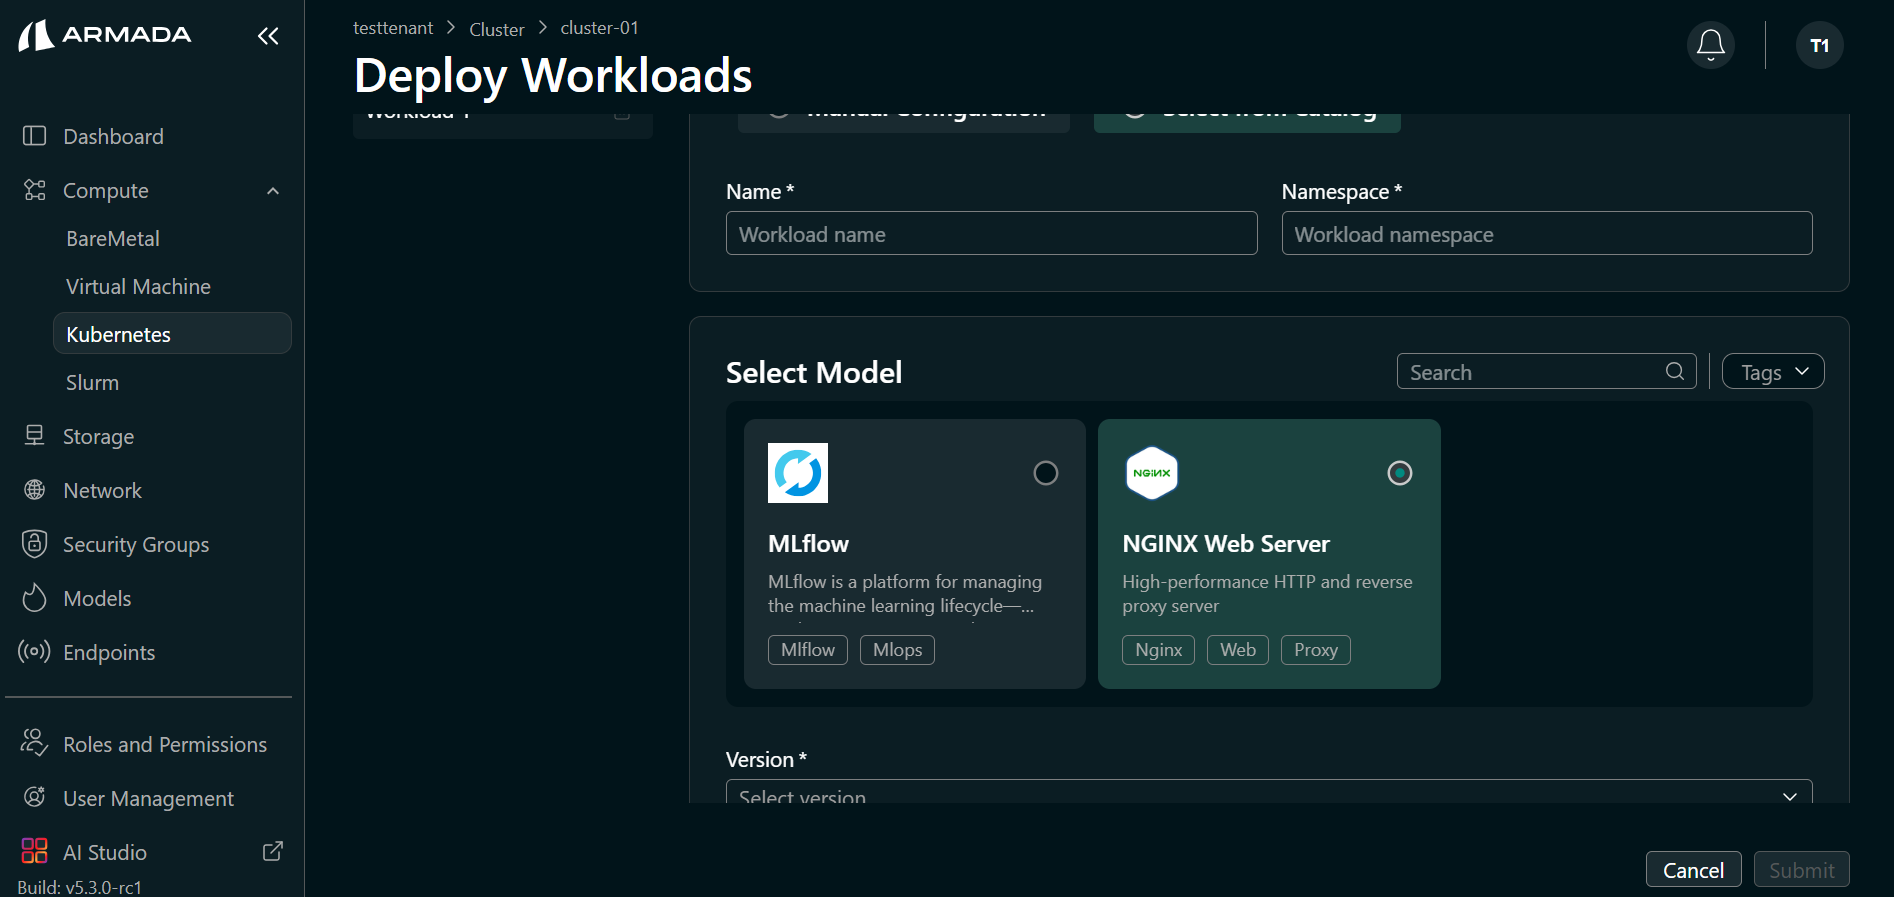Click the Web tag chip
Screen dimensions: 1894x897
pyautogui.click(x=1238, y=650)
